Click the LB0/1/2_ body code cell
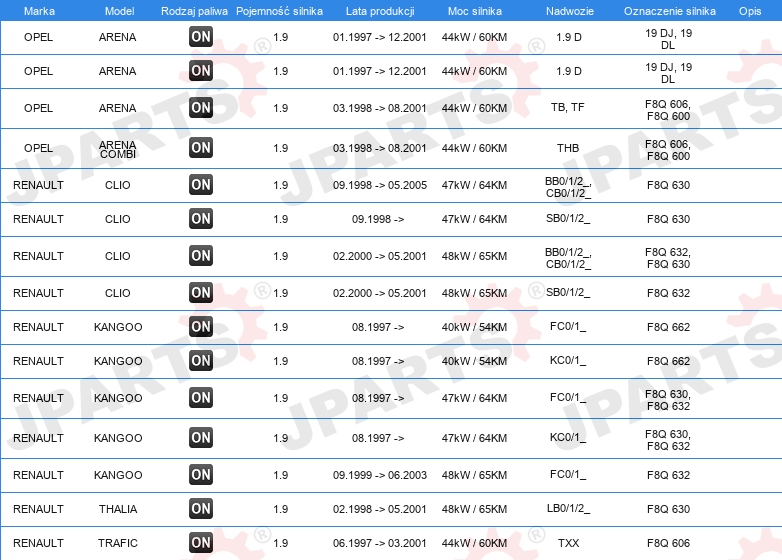The image size is (782, 560). (x=568, y=508)
